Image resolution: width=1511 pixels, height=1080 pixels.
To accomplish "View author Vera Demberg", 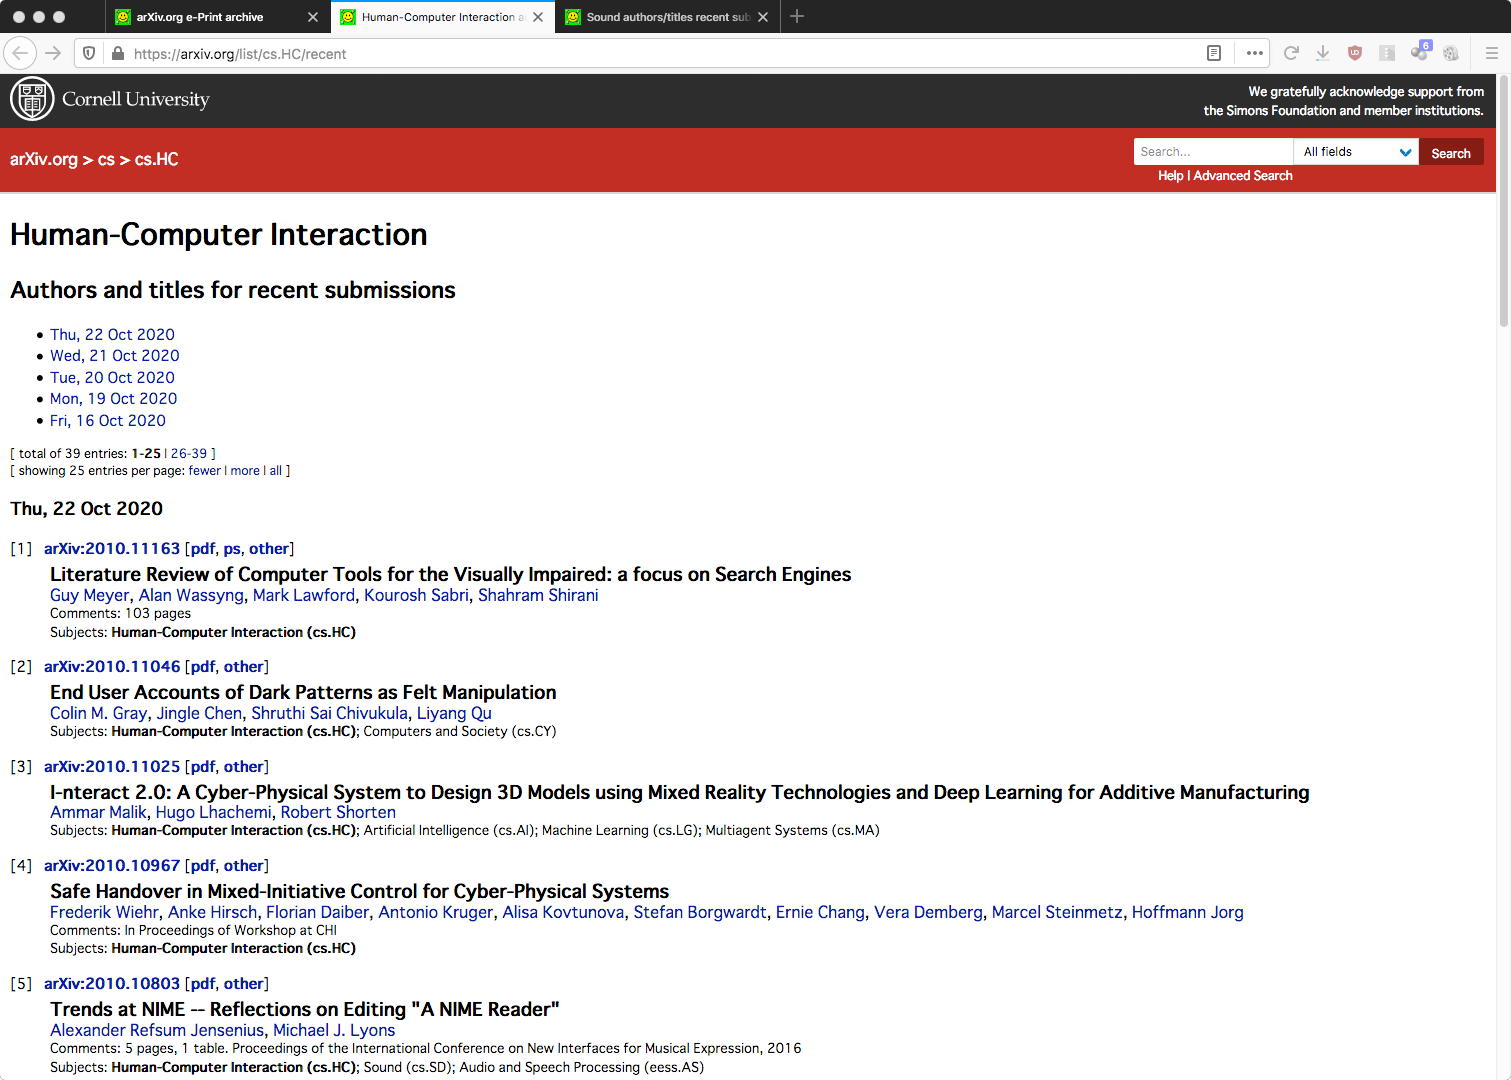I will pyautogui.click(x=928, y=912).
